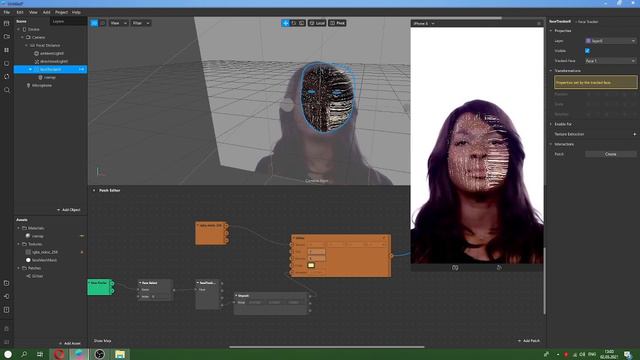
Task: Click the layout panel icon at top of left sidebar
Action: pyautogui.click(x=7, y=23)
